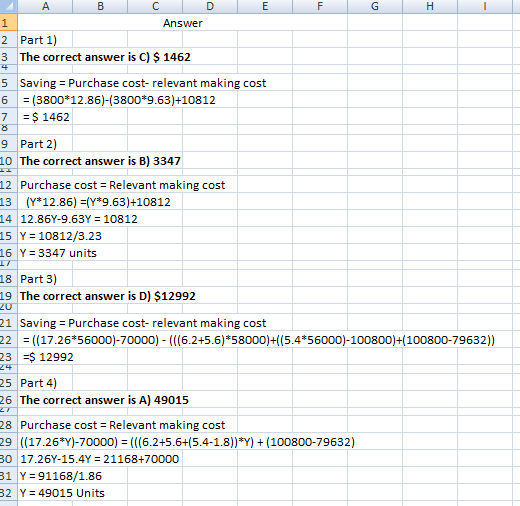The width and height of the screenshot is (520, 506).
Task: Click the '=$ 12992' result cell
Action: click(48, 357)
